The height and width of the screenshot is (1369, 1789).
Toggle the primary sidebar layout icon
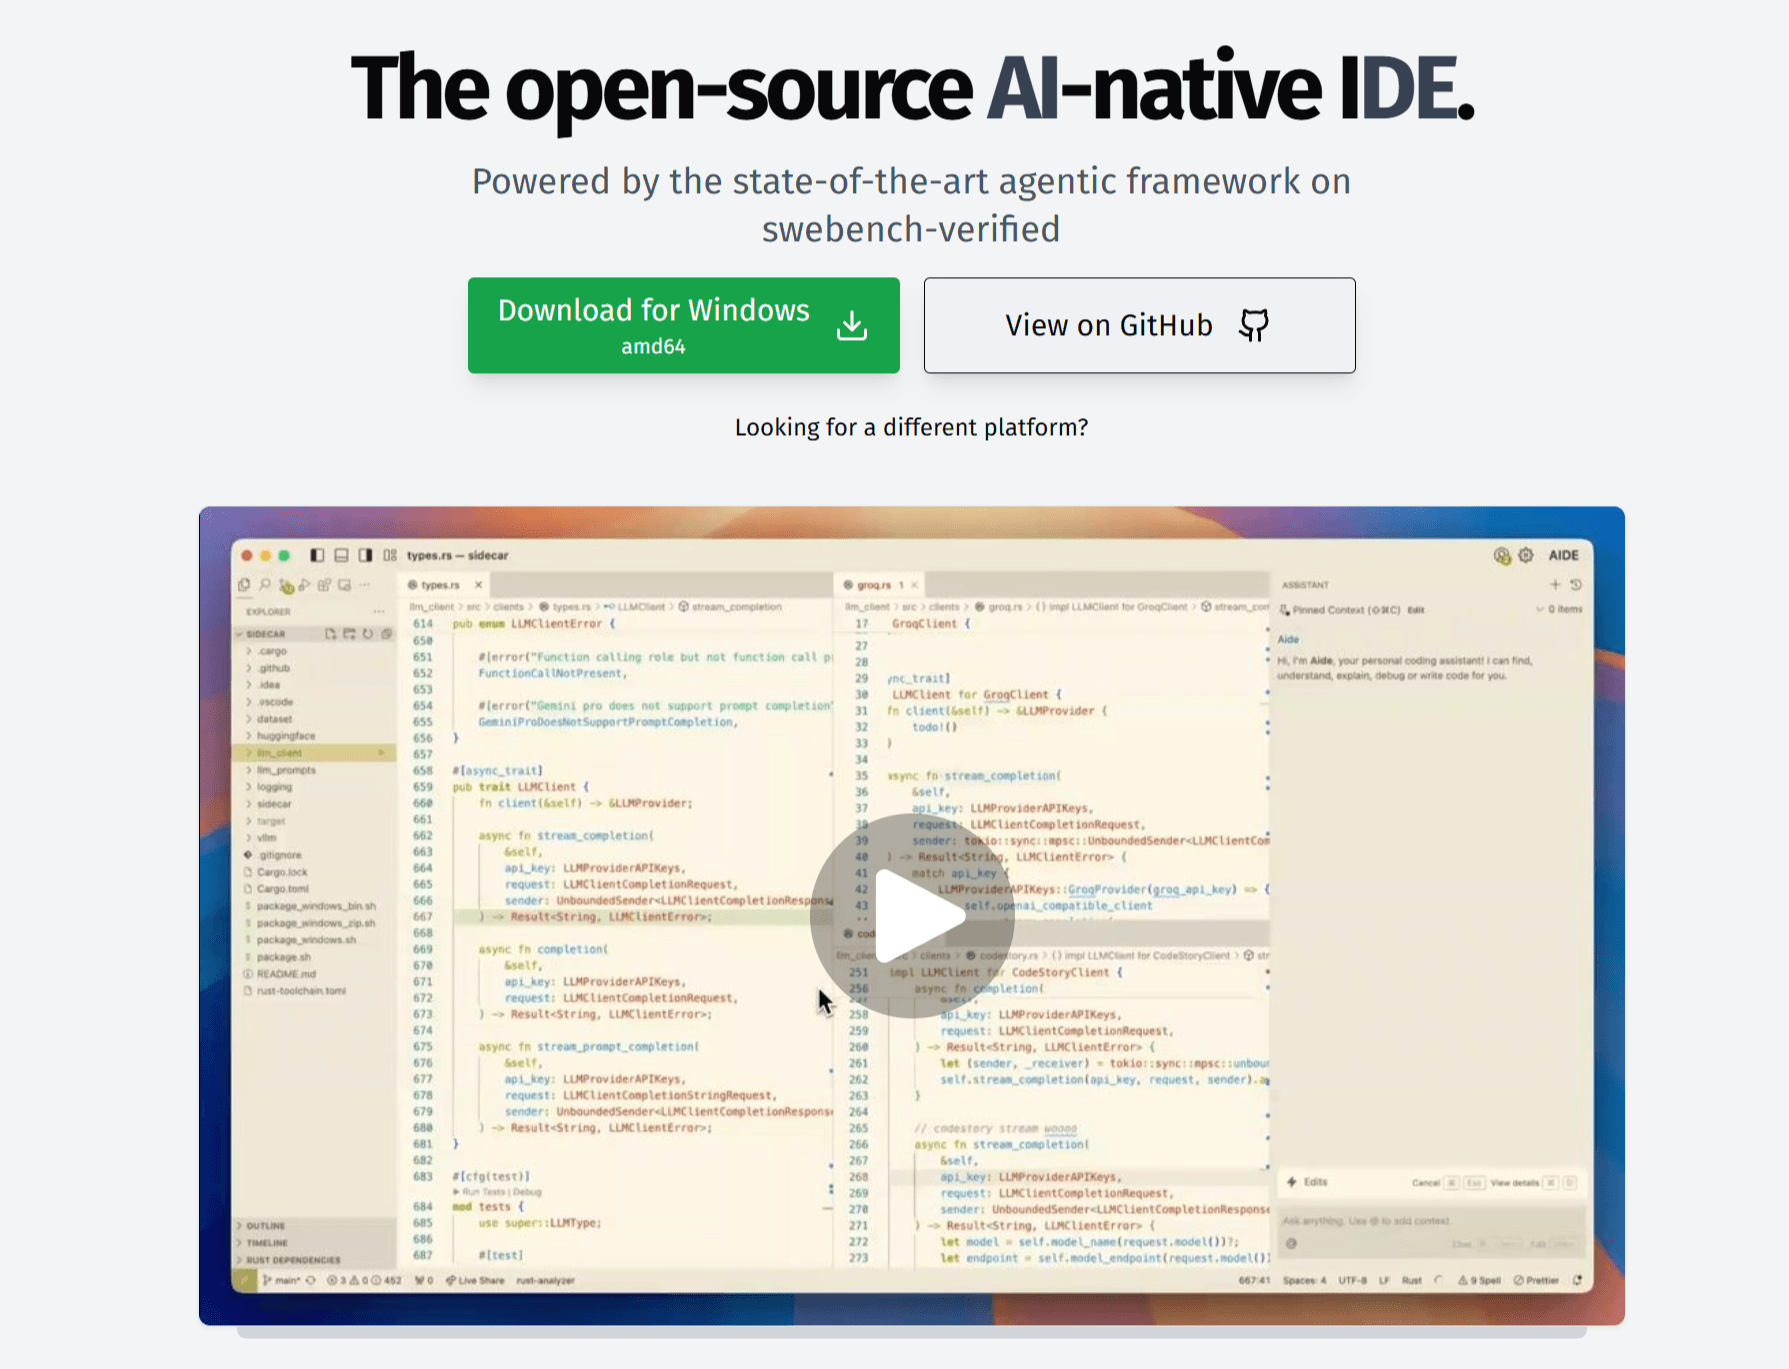pos(317,555)
